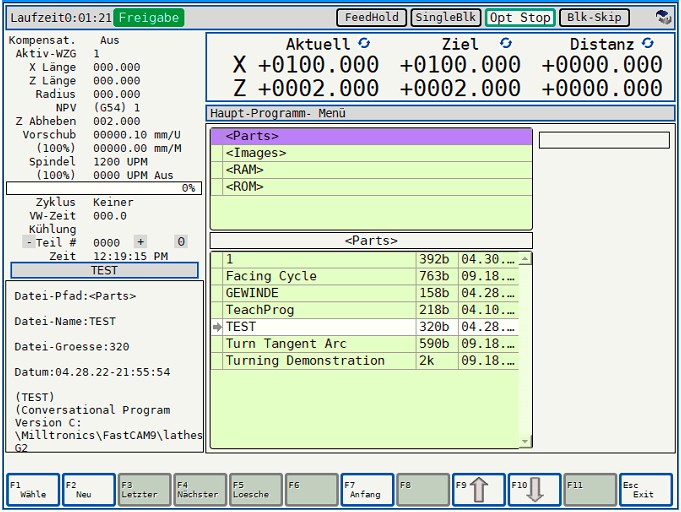Click the Aktuell X +0100.000 readout
The image size is (681, 512).
318,65
